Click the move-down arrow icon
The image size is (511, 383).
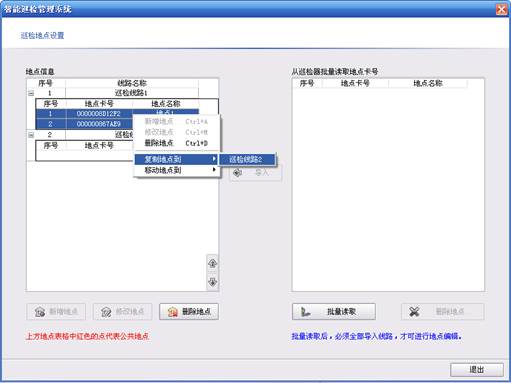(x=212, y=282)
